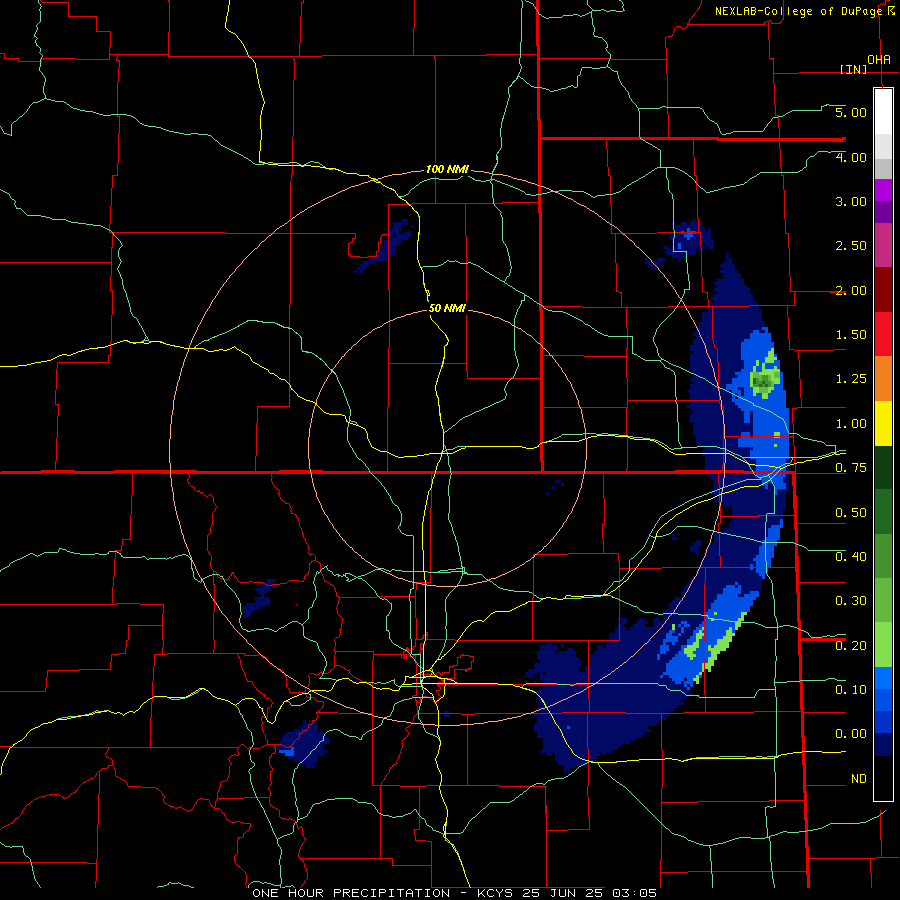Click the OHA product label
Viewport: 900px width, 900px height.
(879, 59)
